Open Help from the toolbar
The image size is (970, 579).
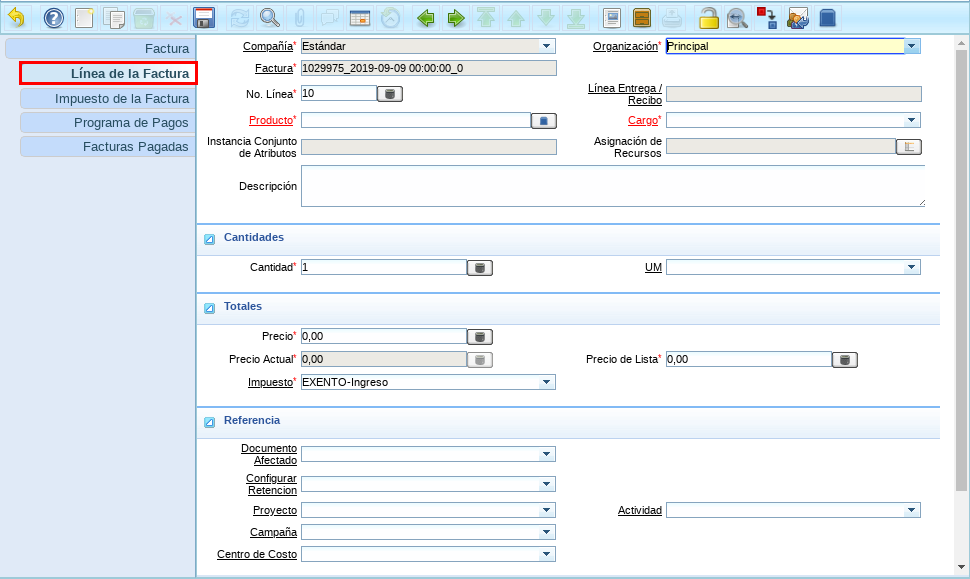click(x=53, y=18)
